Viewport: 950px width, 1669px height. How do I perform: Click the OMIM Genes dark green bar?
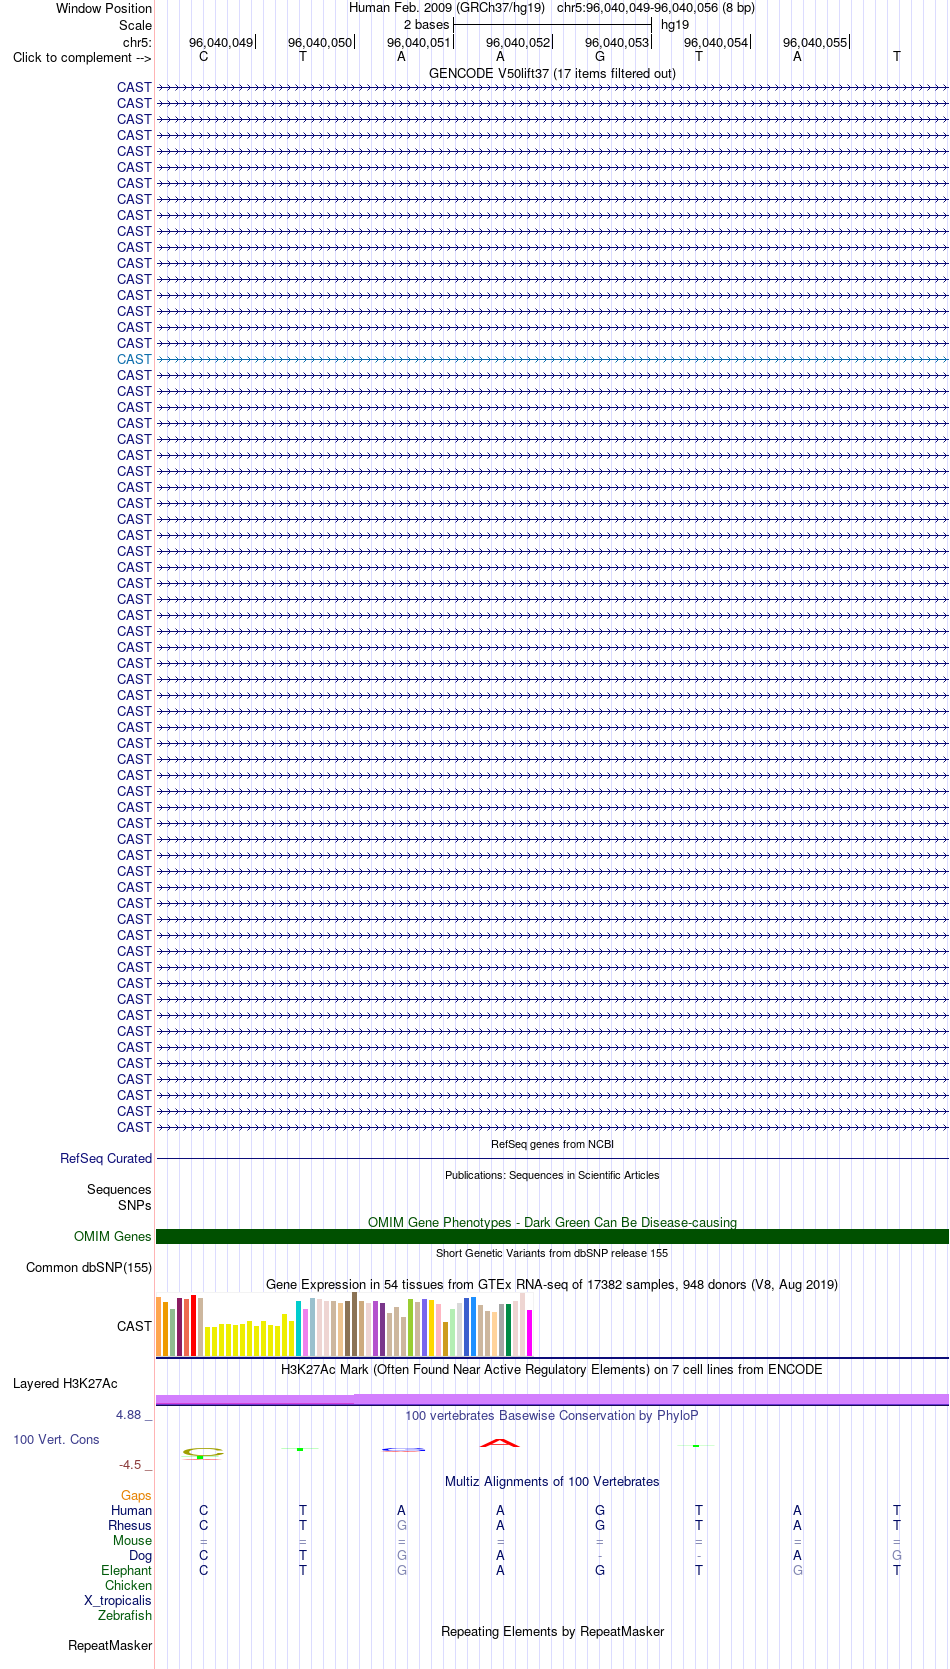click(x=552, y=1236)
